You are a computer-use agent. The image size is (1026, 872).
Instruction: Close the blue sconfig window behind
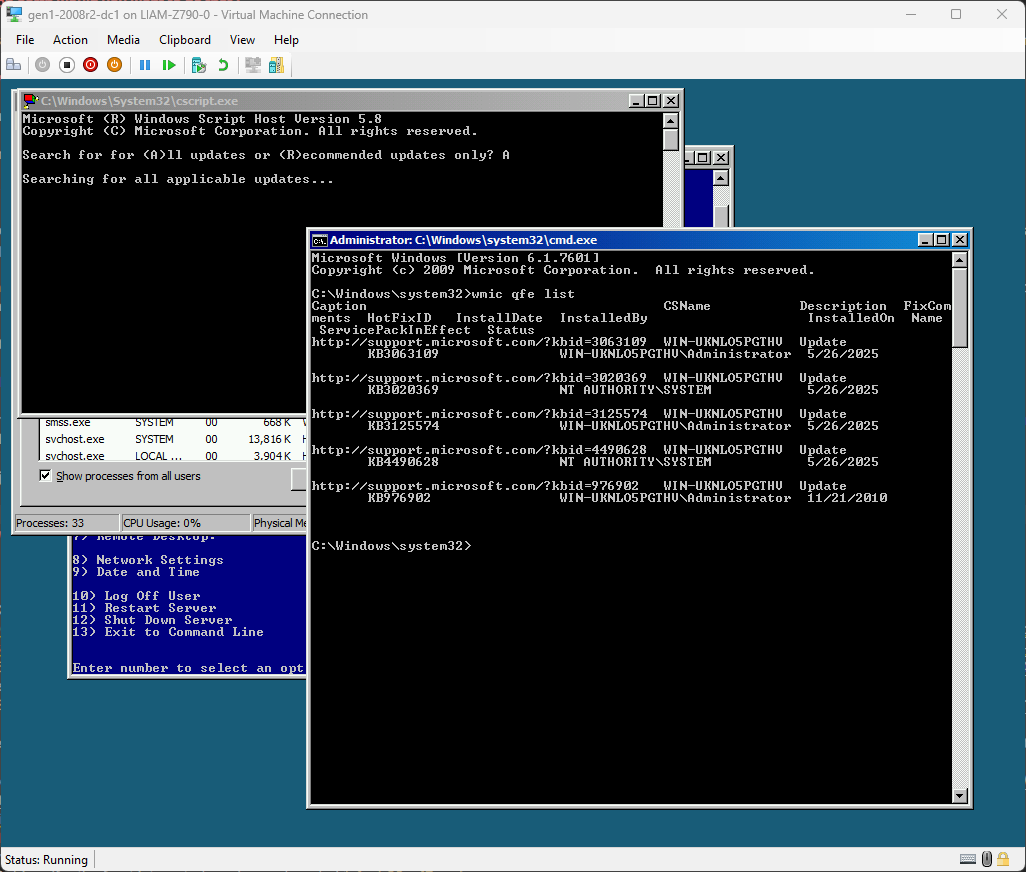point(720,158)
